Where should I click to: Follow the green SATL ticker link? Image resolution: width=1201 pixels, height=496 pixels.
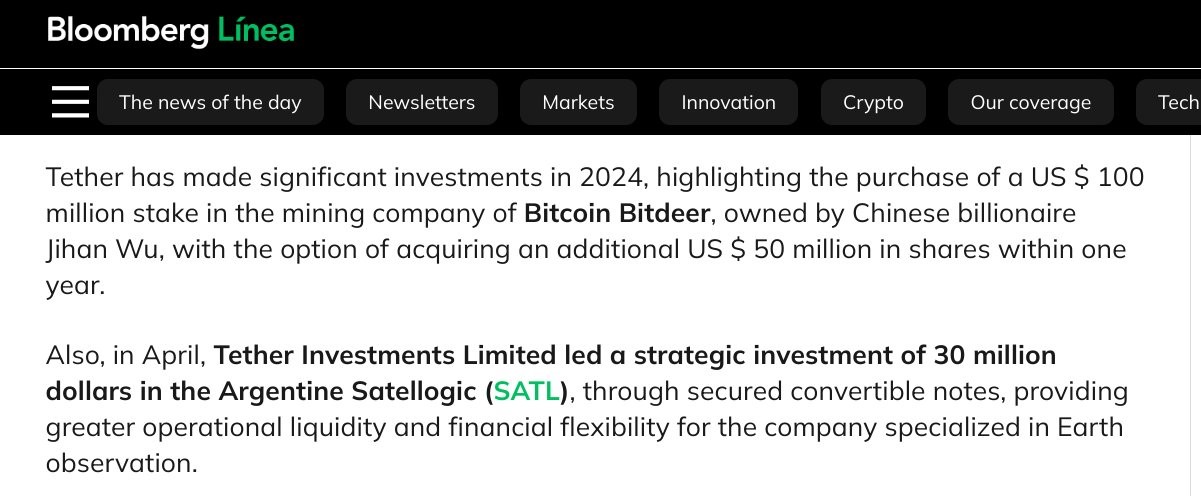tap(528, 391)
